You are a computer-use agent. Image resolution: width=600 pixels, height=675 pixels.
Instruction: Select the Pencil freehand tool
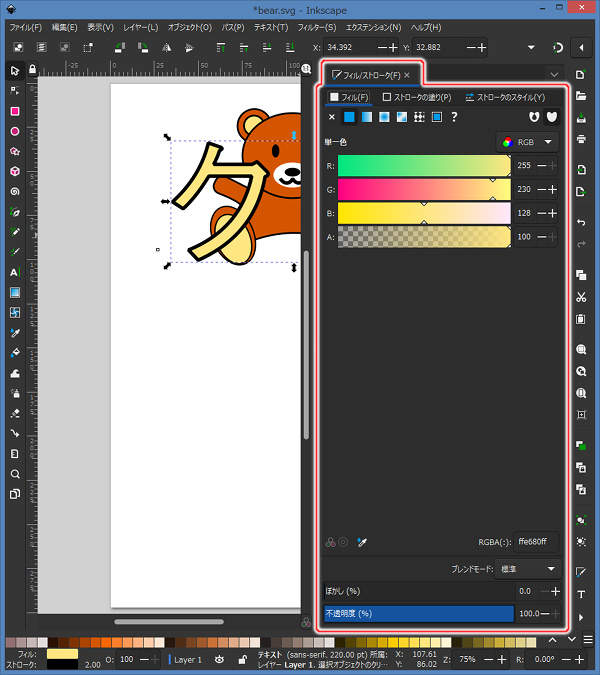[15, 232]
